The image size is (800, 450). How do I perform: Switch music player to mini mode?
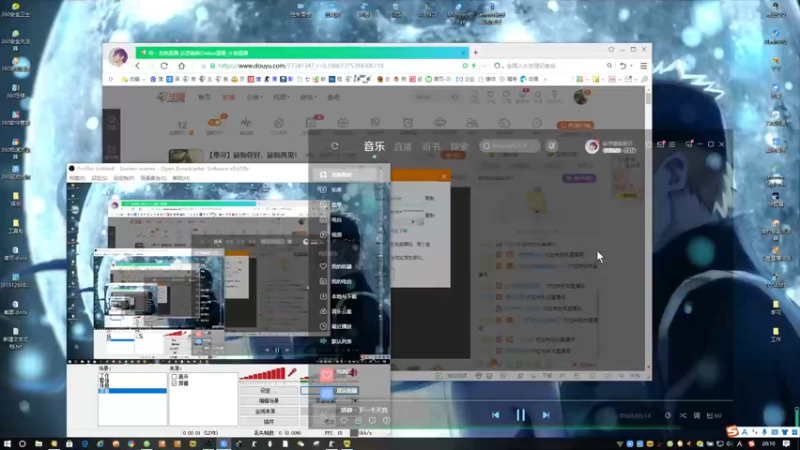[x=689, y=144]
